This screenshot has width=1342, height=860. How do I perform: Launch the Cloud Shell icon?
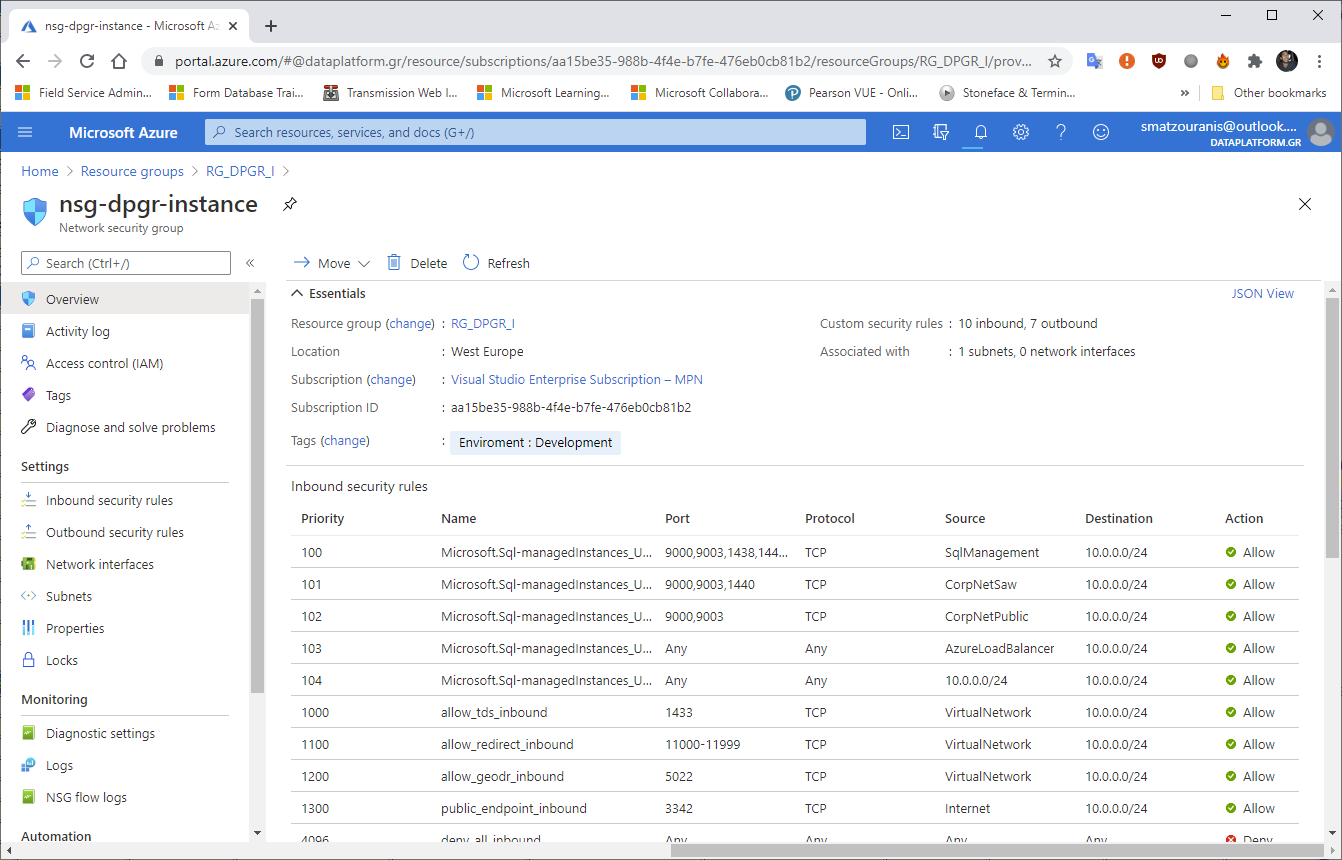click(901, 131)
